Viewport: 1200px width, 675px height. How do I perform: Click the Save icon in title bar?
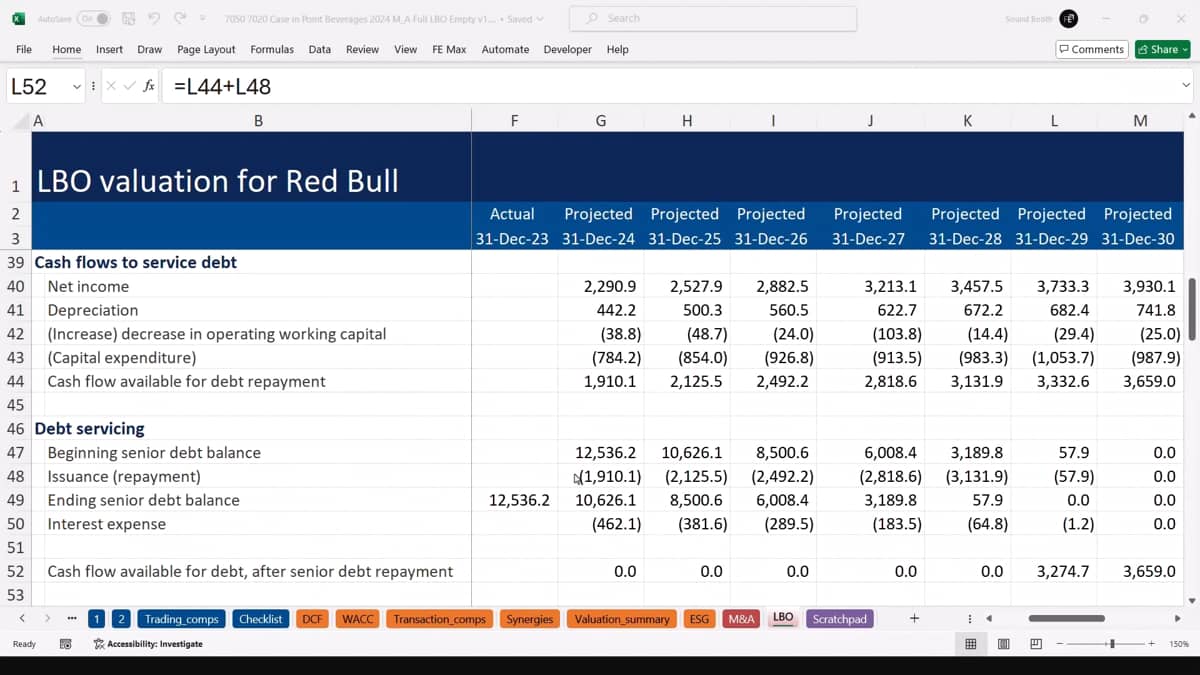tap(128, 18)
